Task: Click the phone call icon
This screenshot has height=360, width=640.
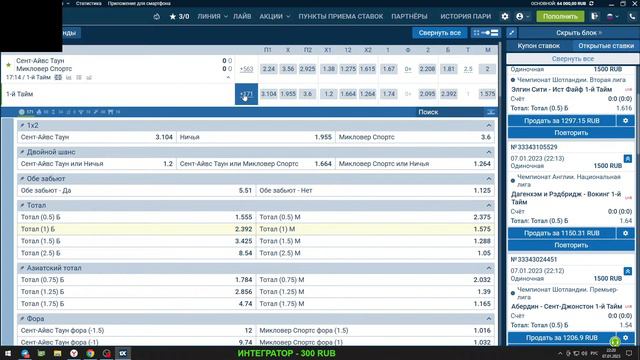Action: [632, 16]
